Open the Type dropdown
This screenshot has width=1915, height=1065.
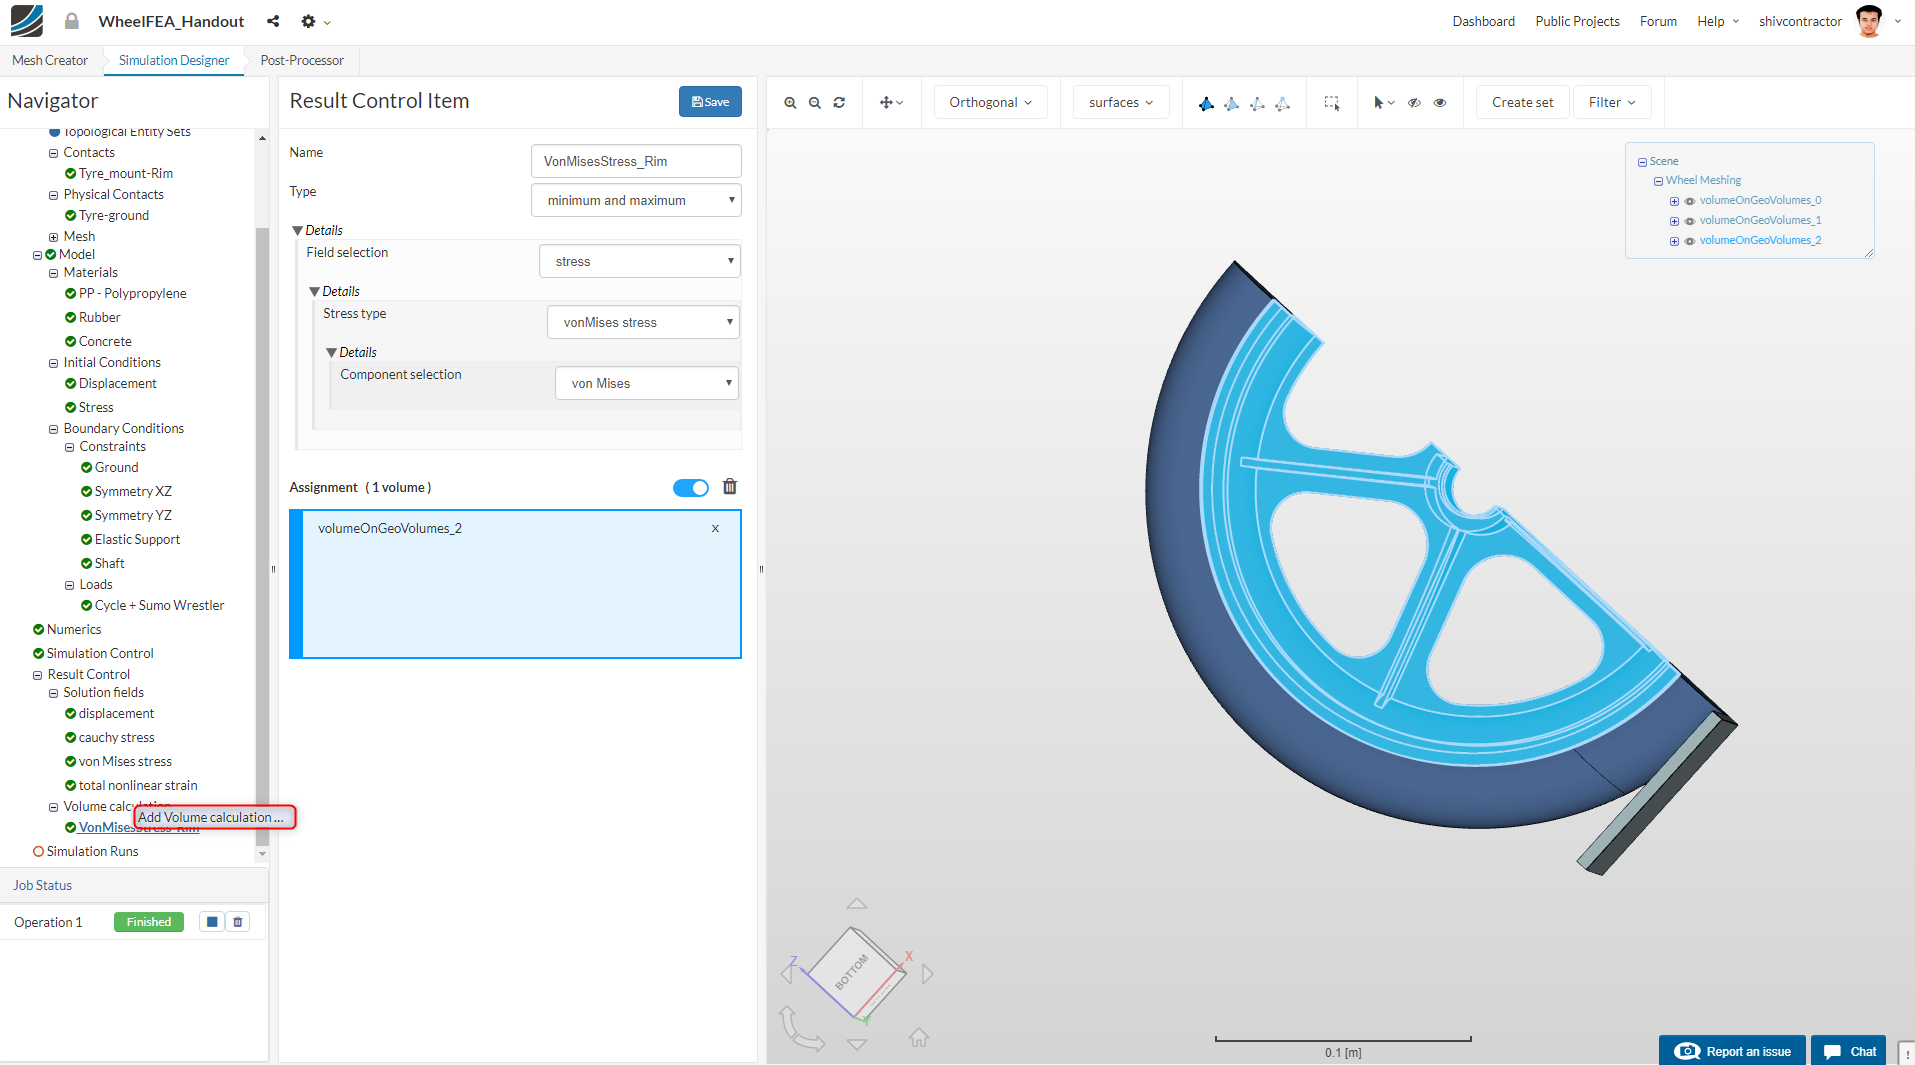(x=636, y=200)
